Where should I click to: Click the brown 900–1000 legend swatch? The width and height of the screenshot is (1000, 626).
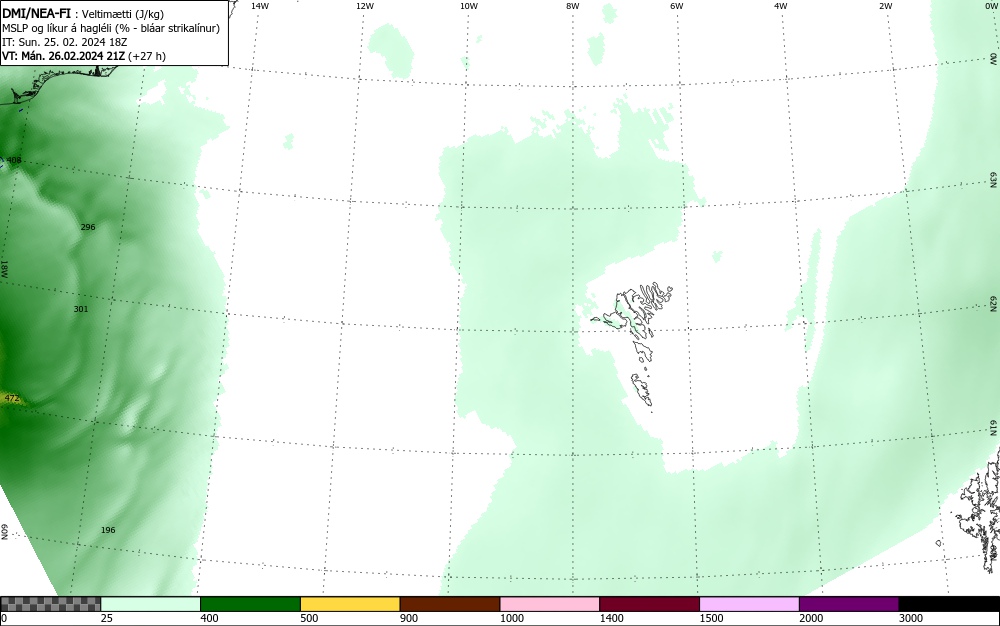450,604
